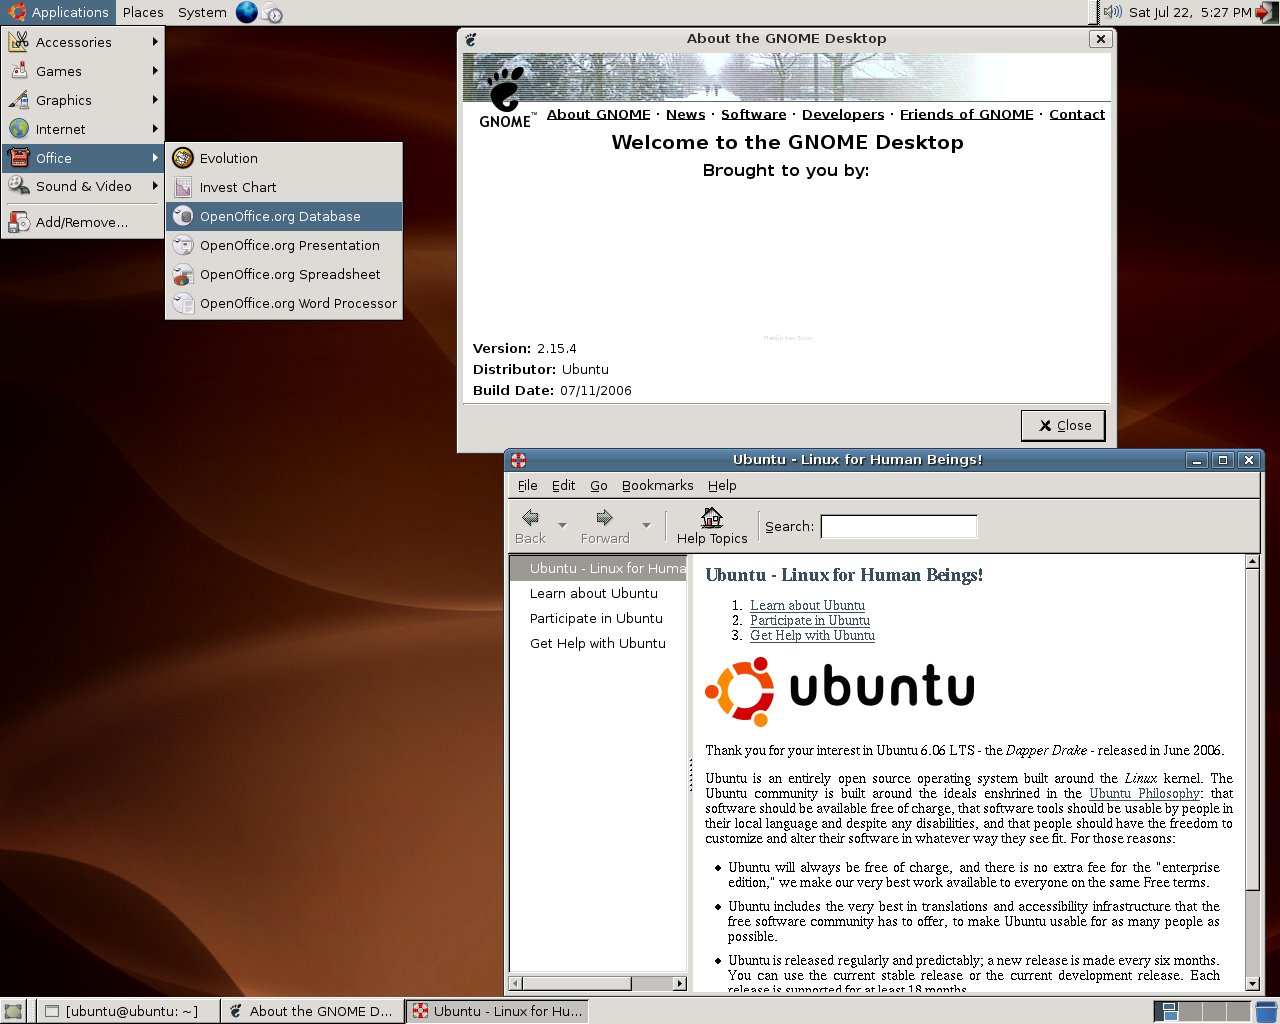Open the Help menu in help browser
This screenshot has width=1280, height=1024.
coord(722,485)
